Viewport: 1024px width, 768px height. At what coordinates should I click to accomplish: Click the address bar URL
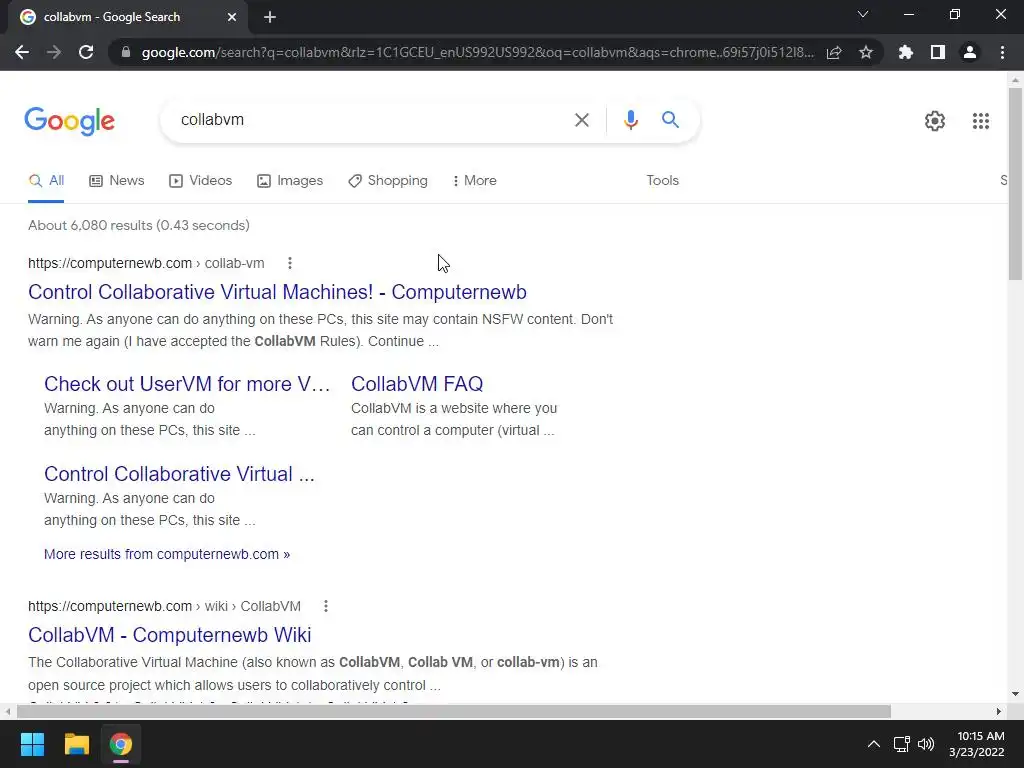coord(477,52)
